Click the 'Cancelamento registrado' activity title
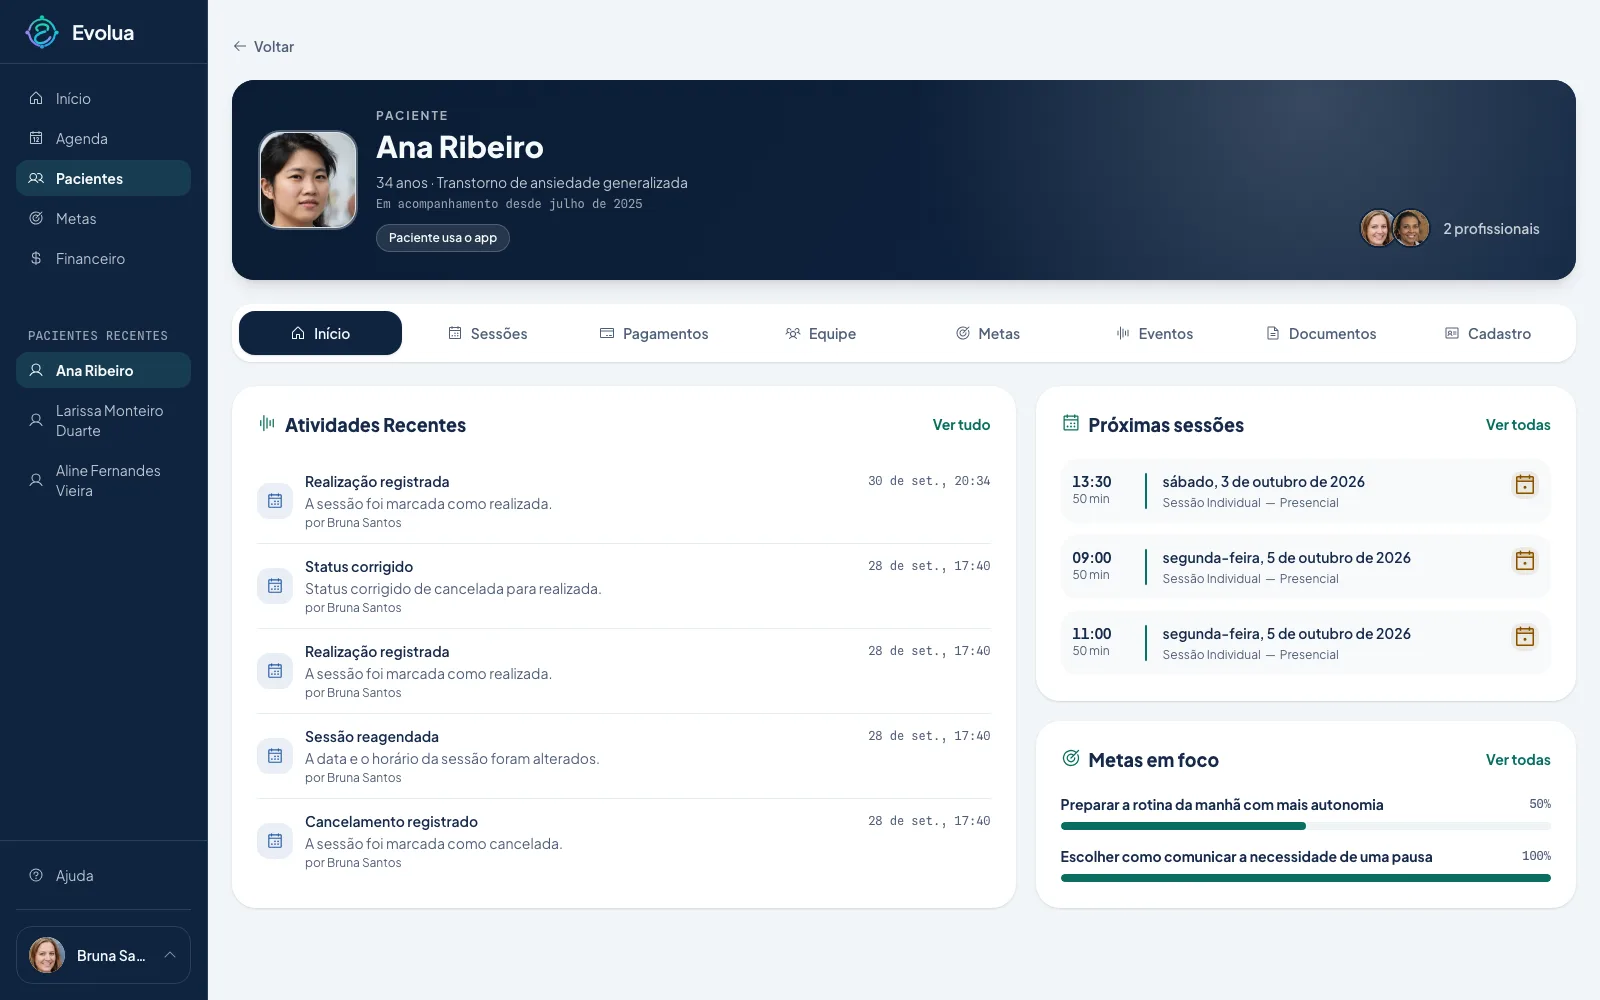 391,822
